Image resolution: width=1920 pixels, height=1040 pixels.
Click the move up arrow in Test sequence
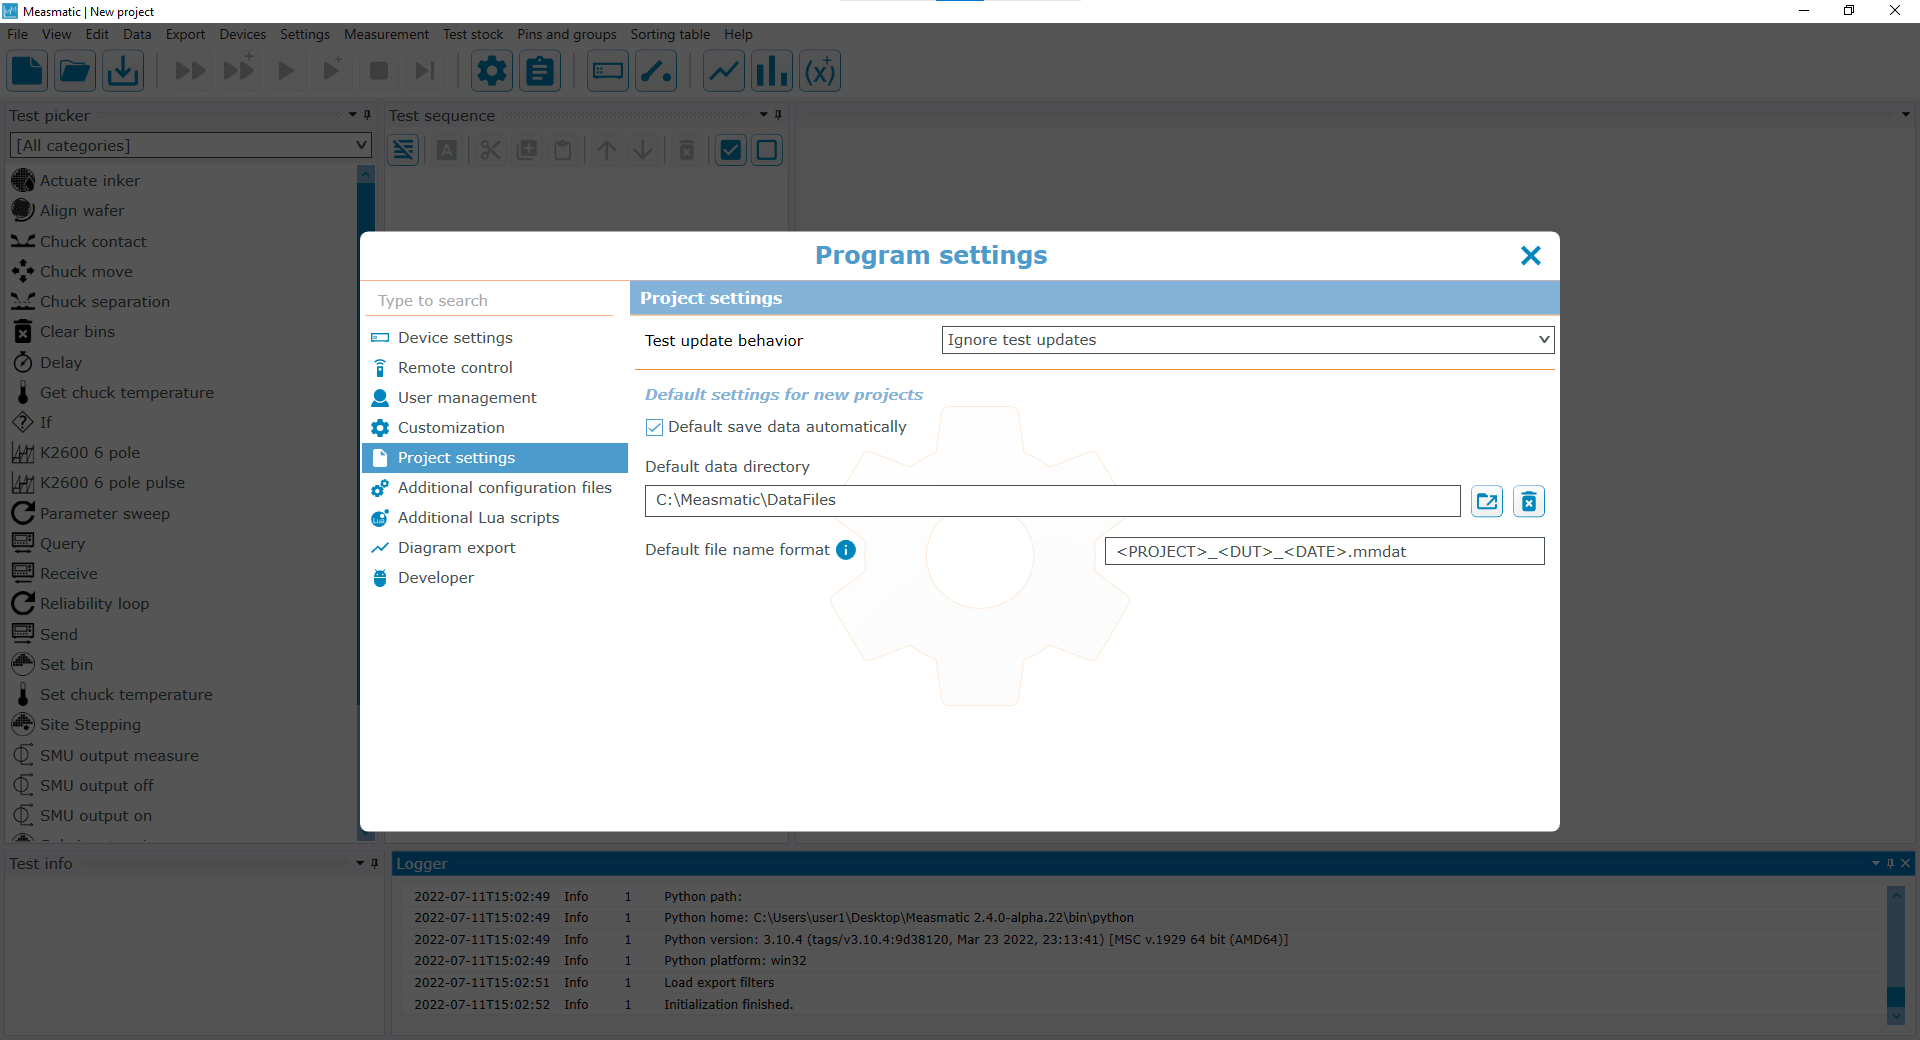(x=607, y=150)
